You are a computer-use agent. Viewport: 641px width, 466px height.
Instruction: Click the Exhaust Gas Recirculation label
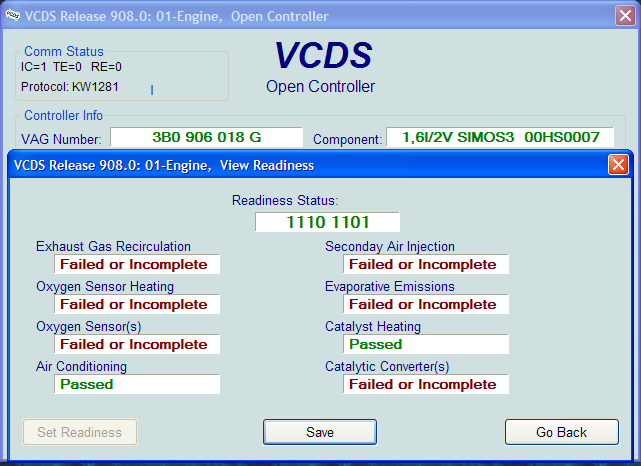(x=113, y=246)
